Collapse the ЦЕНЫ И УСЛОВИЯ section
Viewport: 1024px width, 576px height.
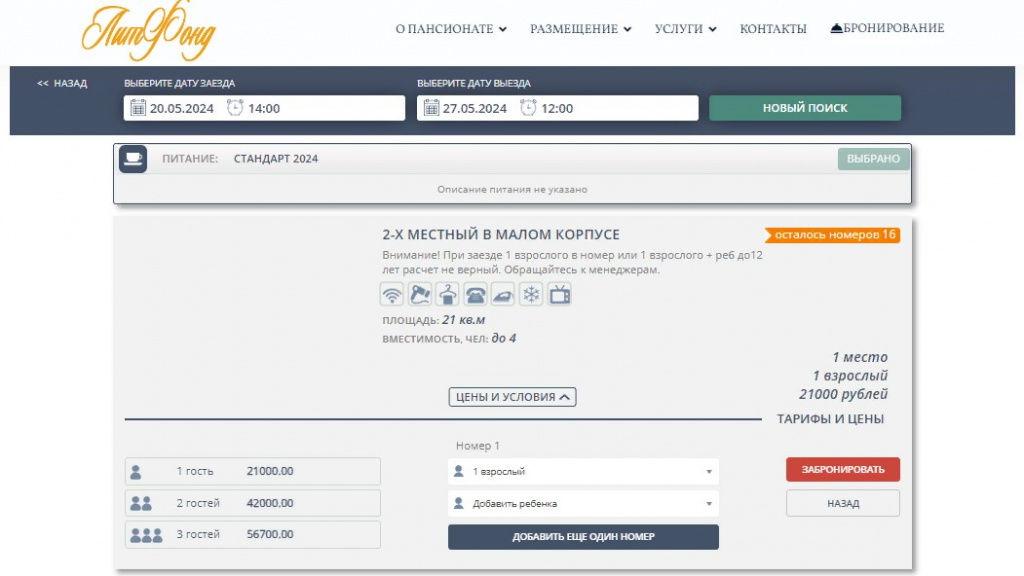(x=512, y=397)
